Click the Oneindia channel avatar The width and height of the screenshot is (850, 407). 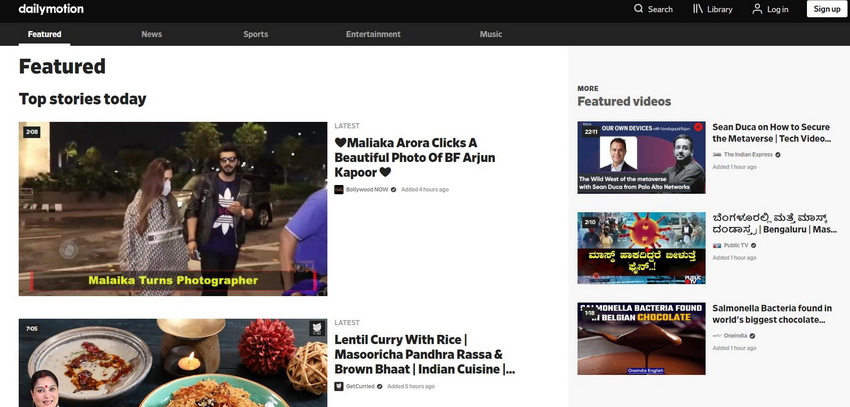click(717, 335)
